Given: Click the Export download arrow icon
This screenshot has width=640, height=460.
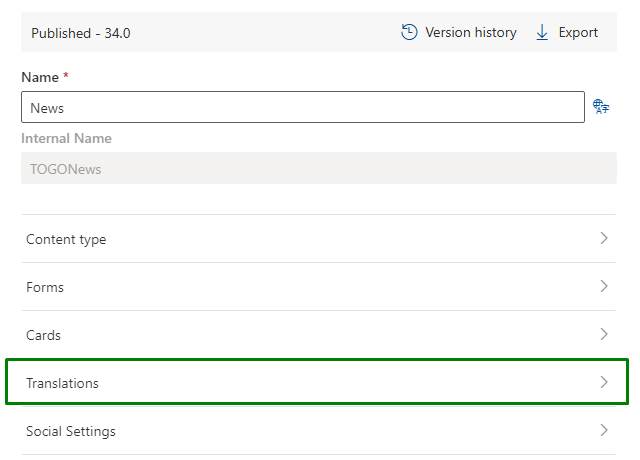Looking at the screenshot, I should tap(542, 32).
